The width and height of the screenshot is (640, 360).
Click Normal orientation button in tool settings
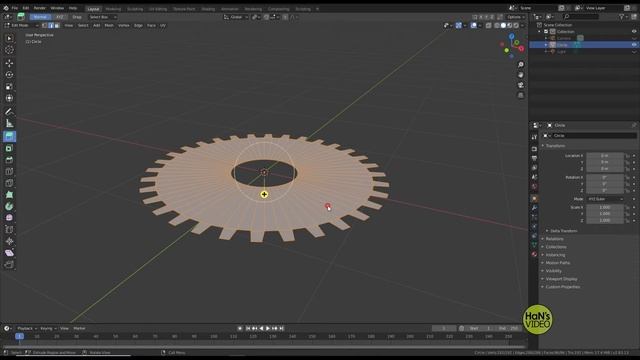coord(40,17)
